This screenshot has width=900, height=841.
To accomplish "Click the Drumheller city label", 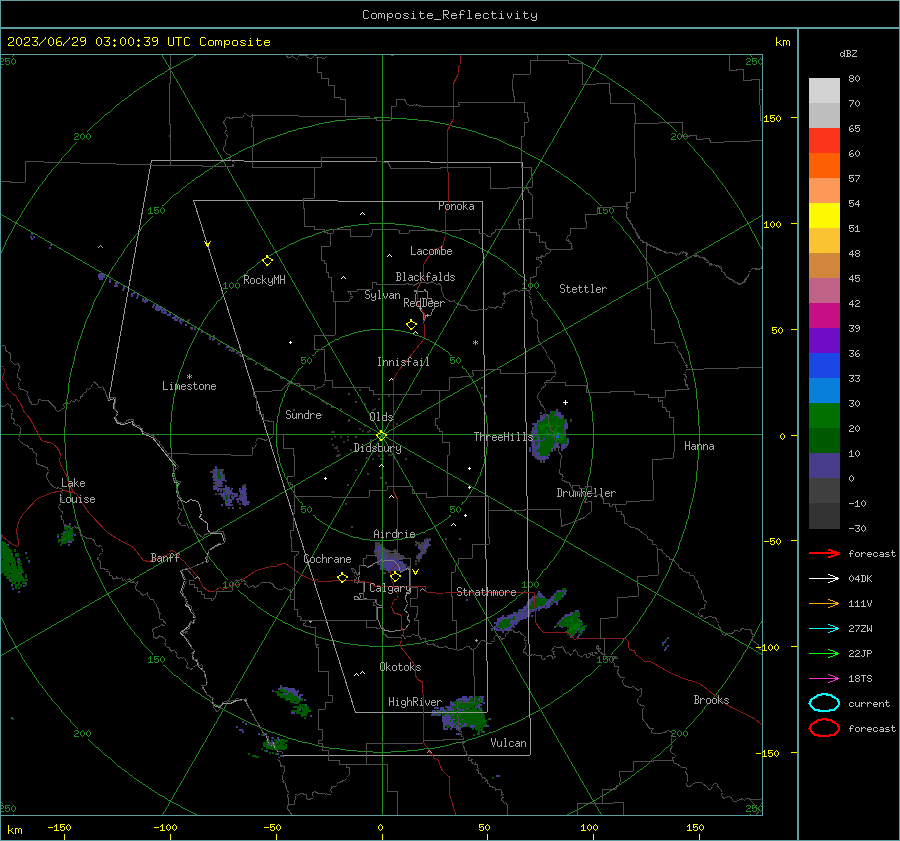I will click(x=586, y=493).
